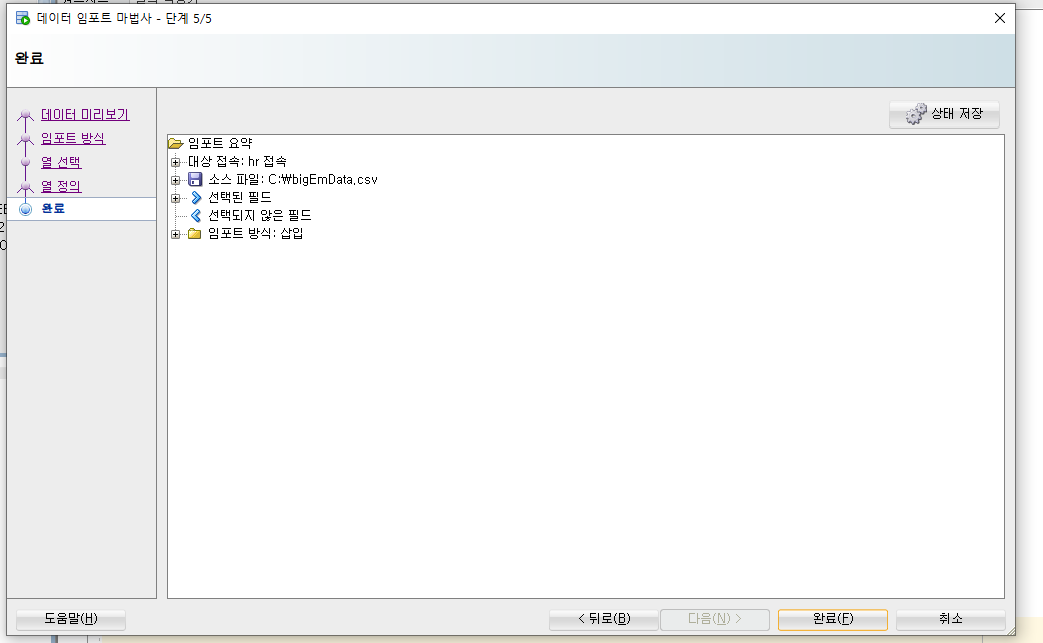Expand the 소스 파일 tree node
This screenshot has width=1043, height=643.
[x=176, y=180]
